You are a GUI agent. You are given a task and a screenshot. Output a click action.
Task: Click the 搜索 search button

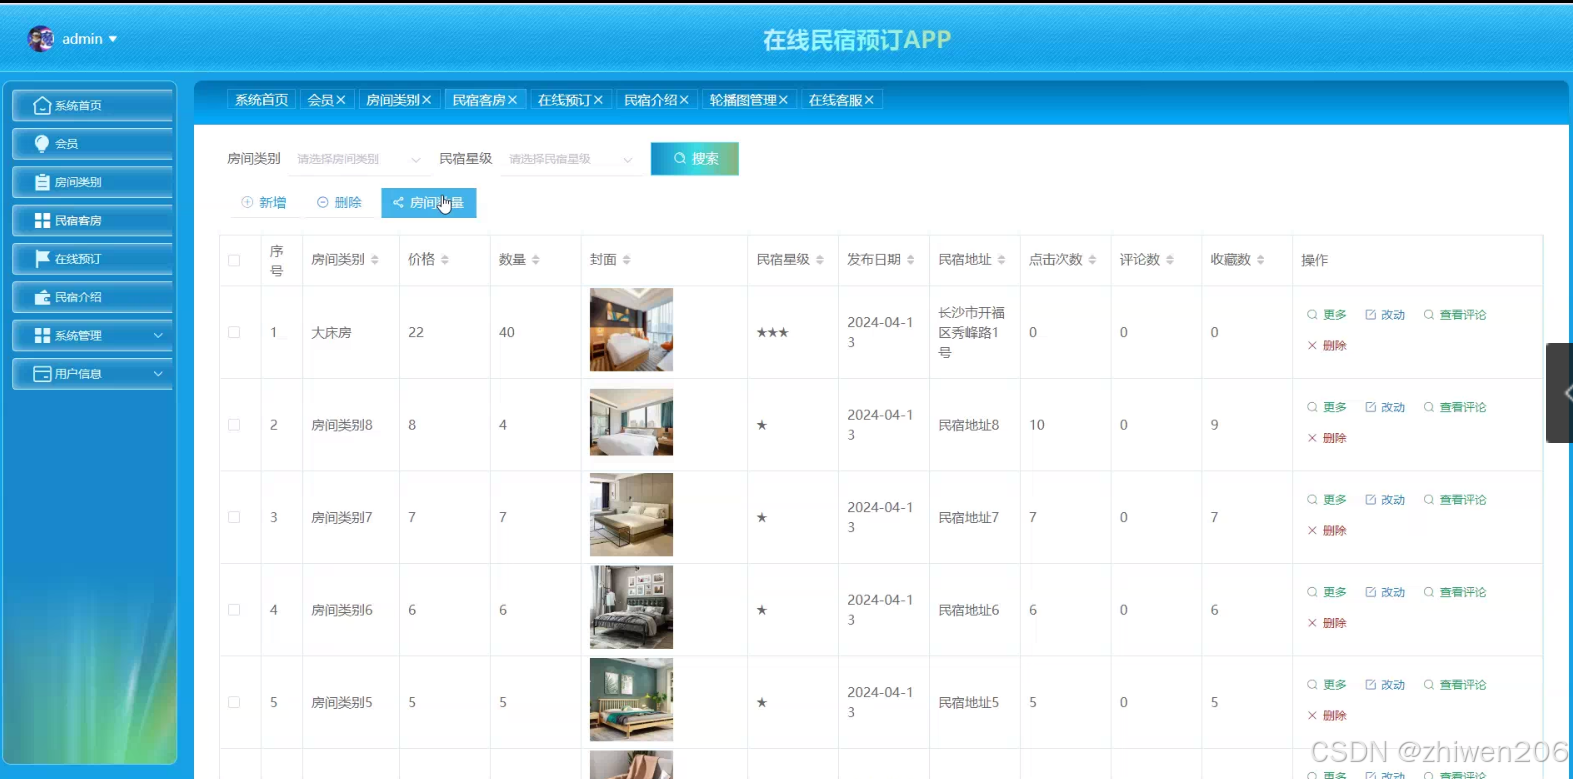click(x=695, y=159)
